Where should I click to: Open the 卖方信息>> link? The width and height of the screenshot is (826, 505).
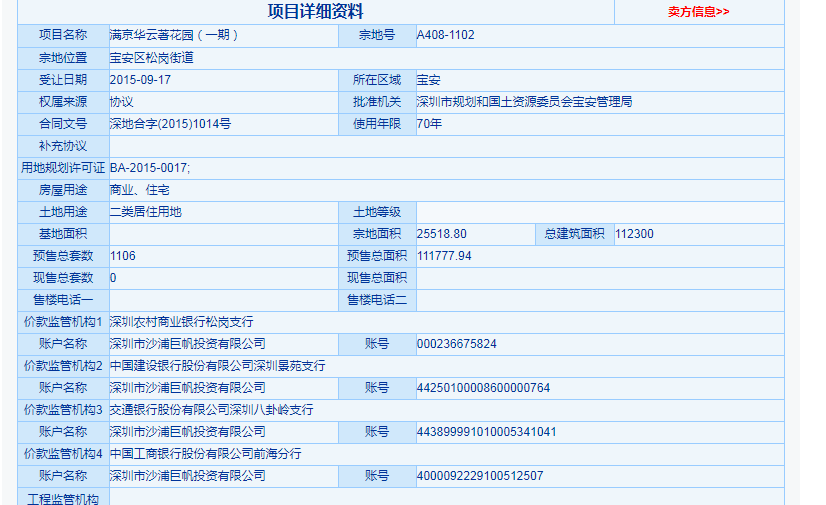coord(698,12)
